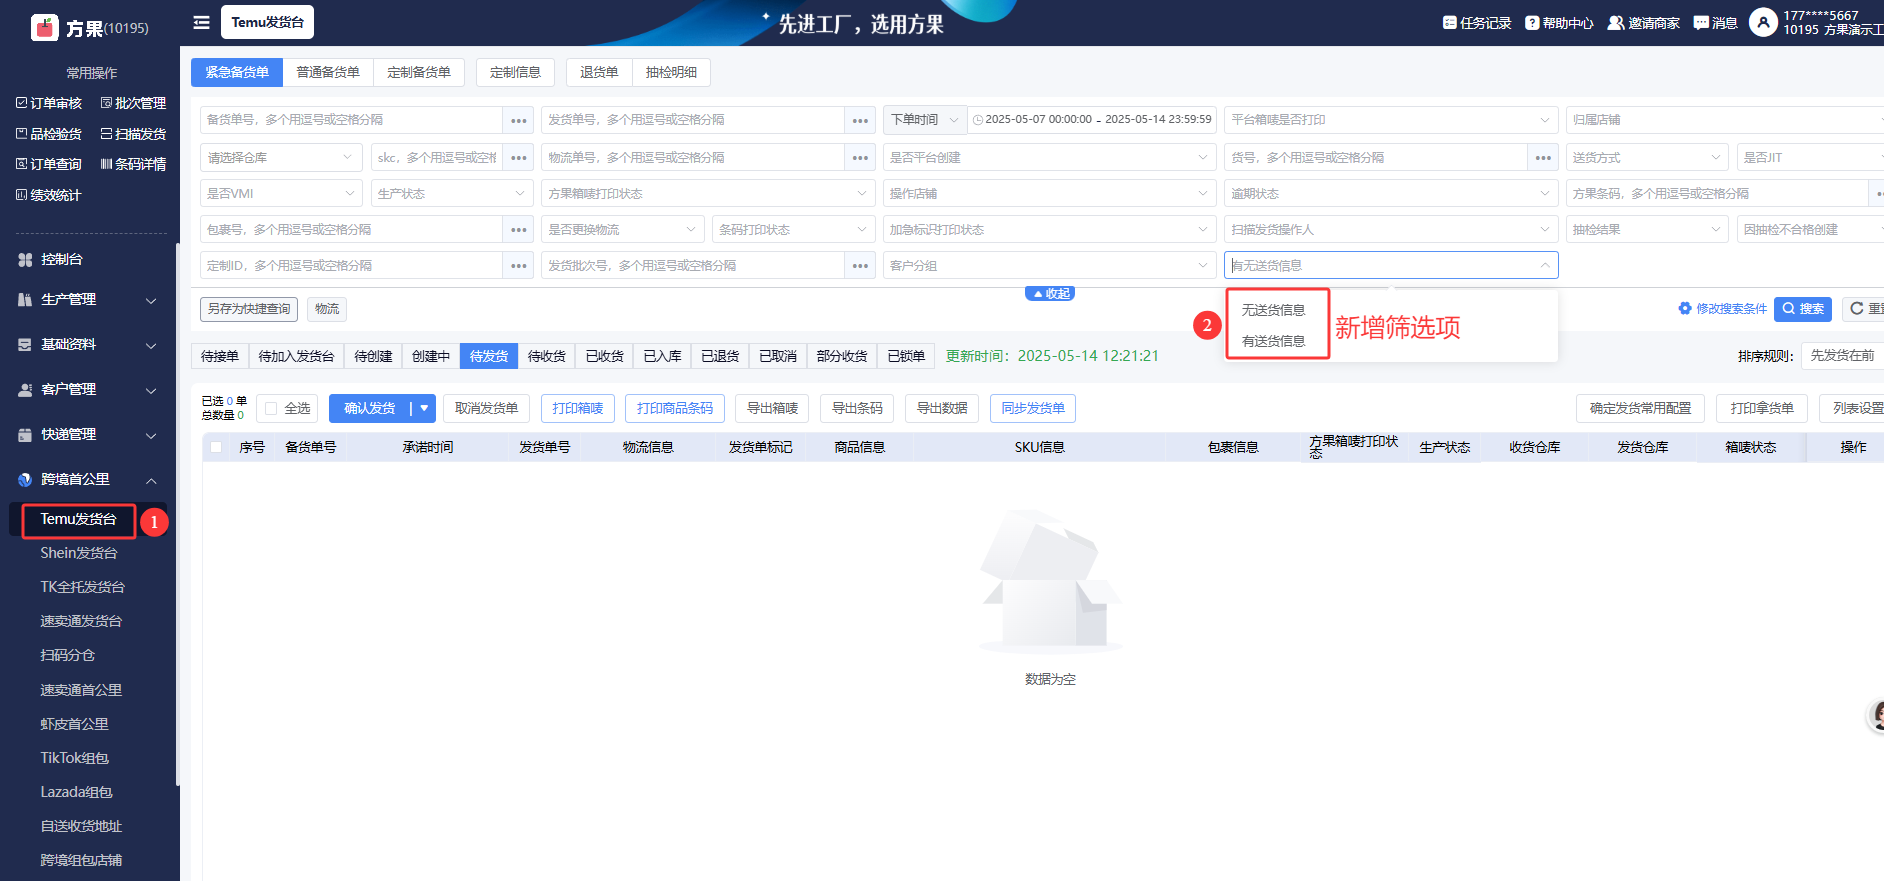Viewport: 1884px width, 881px height.
Task: Open the 有无送货信息 filter dropdown
Action: tap(1391, 266)
